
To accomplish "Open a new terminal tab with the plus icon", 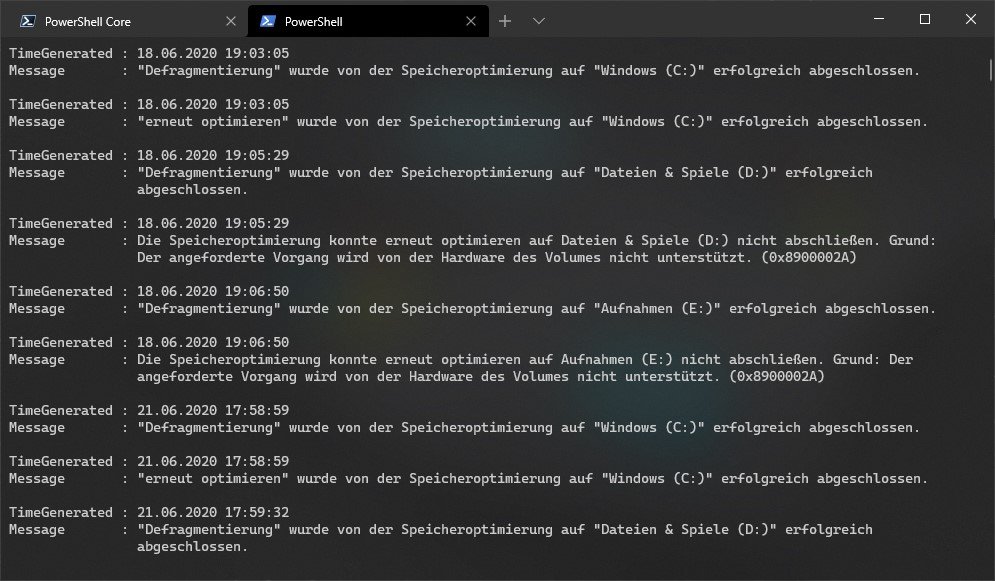I will coord(505,19).
